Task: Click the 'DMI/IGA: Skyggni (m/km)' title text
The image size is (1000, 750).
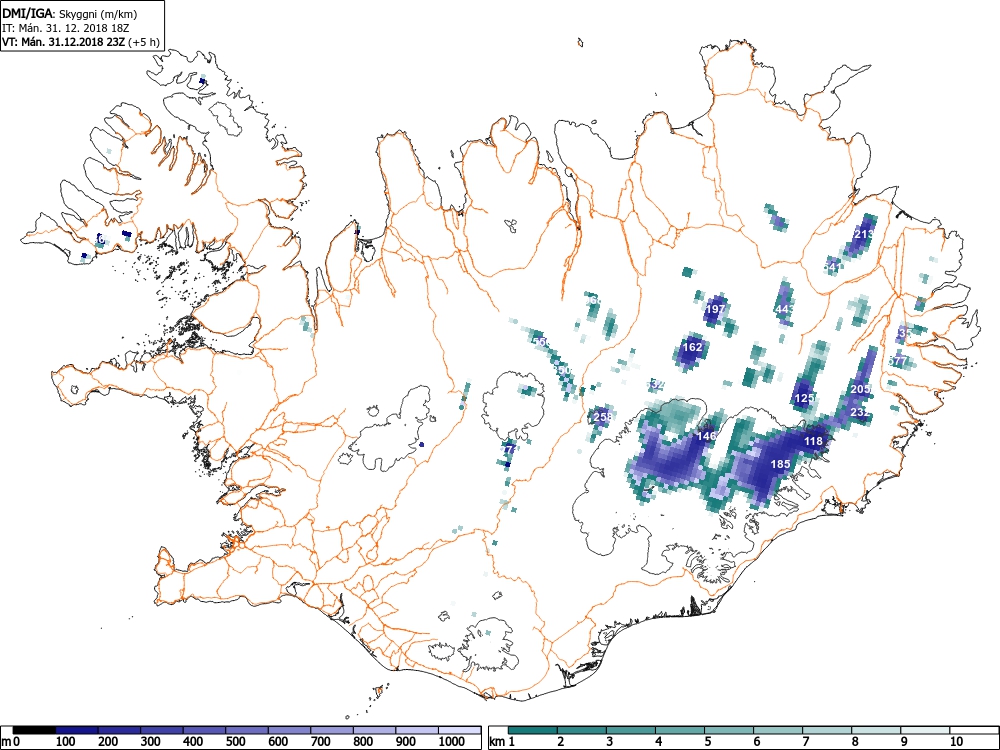Action: coord(70,14)
